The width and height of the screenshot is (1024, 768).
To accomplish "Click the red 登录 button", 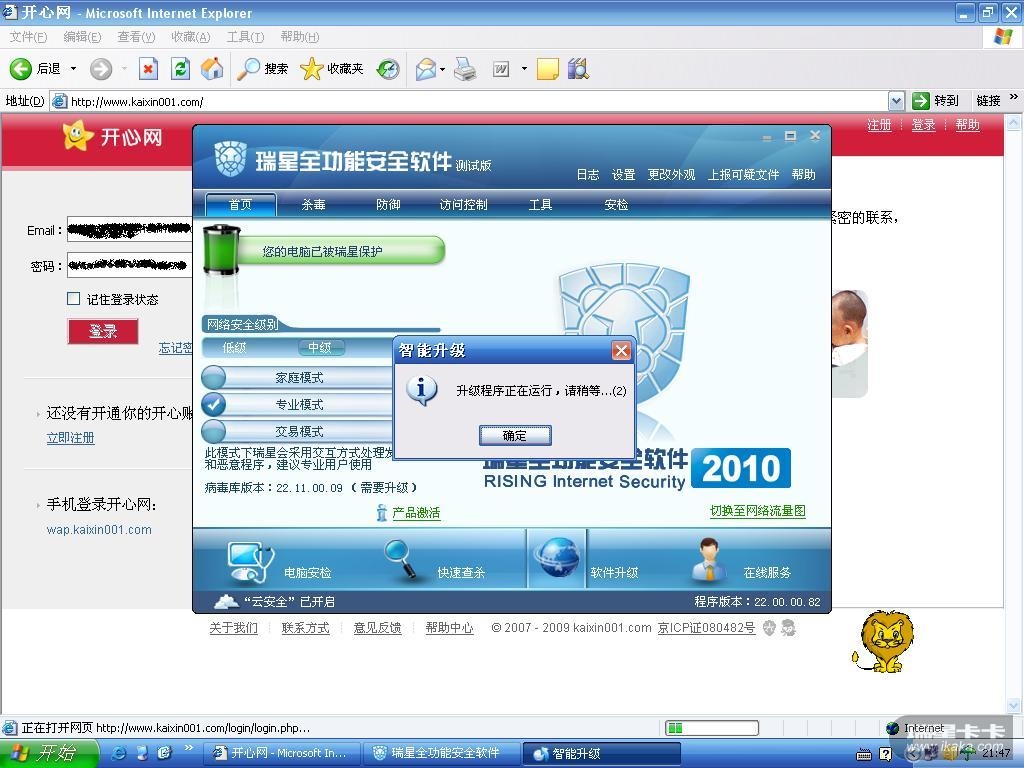I will pos(103,331).
